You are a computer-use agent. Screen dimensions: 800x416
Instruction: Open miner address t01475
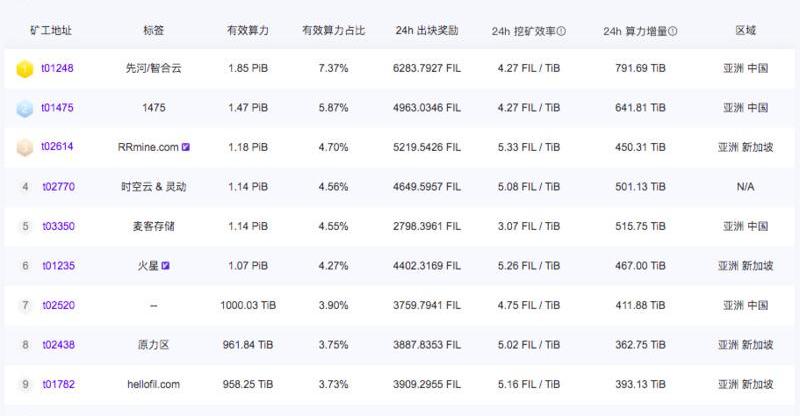(57, 108)
